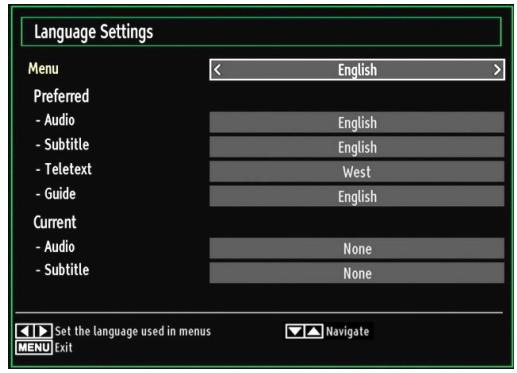Click the left arrow on Menu language selector
The width and height of the screenshot is (517, 373).
pyautogui.click(x=217, y=70)
